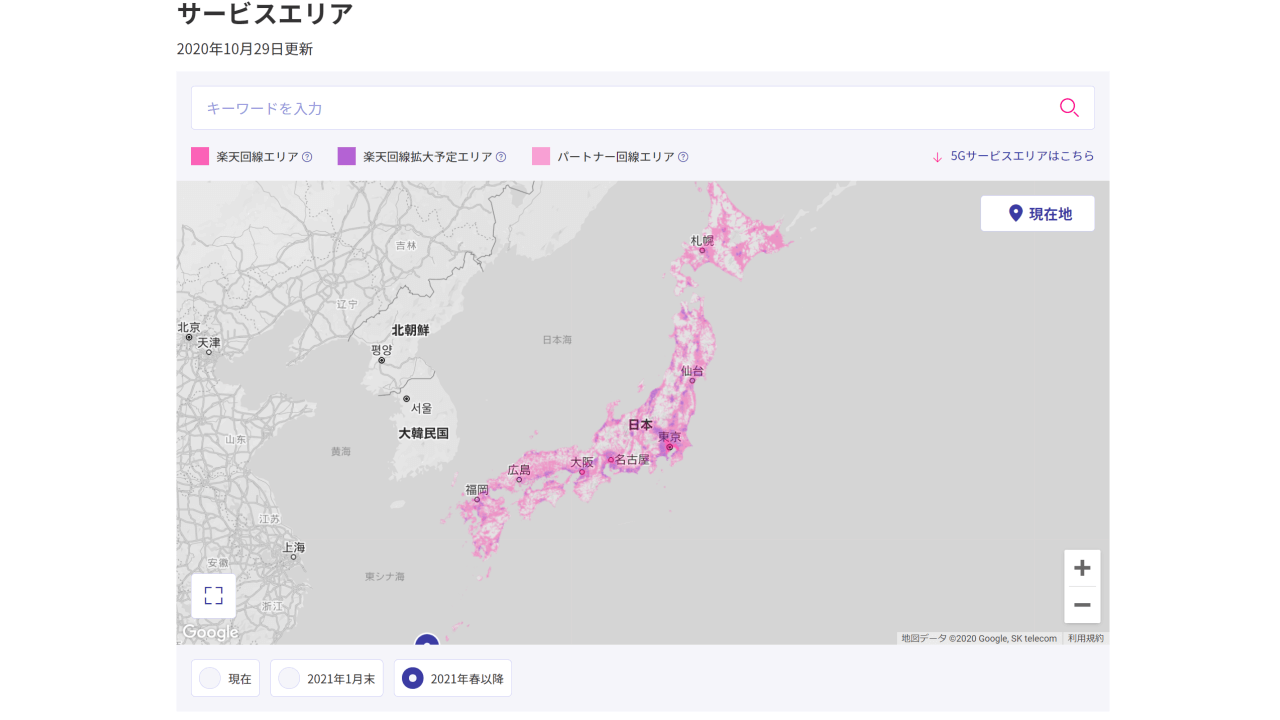Zoom in on the map
1280x720 pixels.
(x=1082, y=568)
